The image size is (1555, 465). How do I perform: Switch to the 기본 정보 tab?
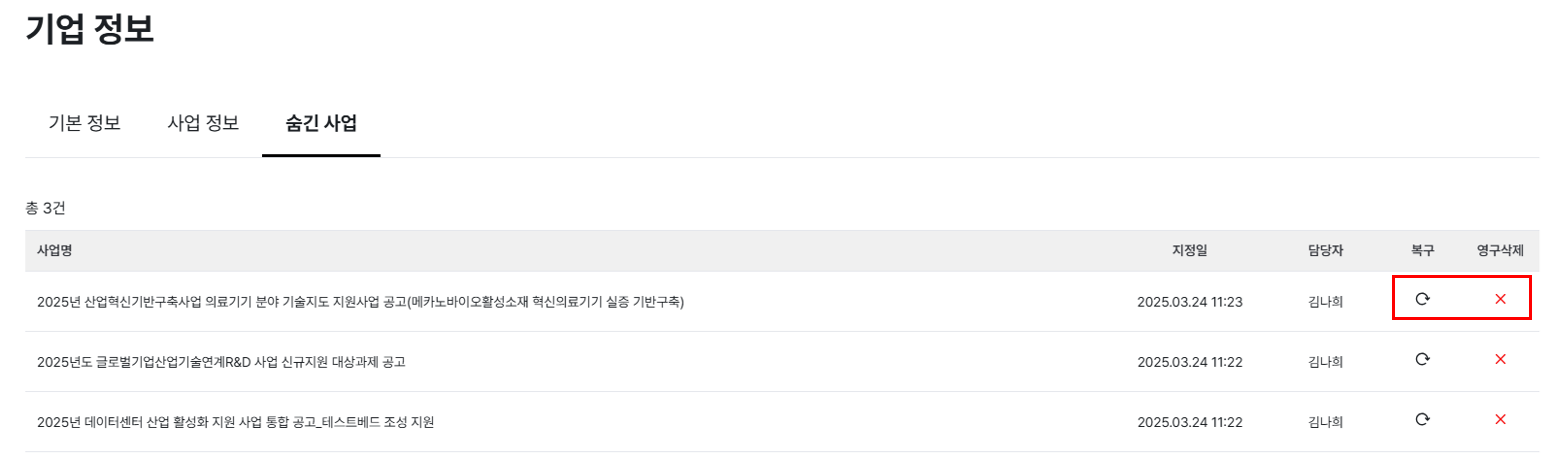(x=85, y=124)
